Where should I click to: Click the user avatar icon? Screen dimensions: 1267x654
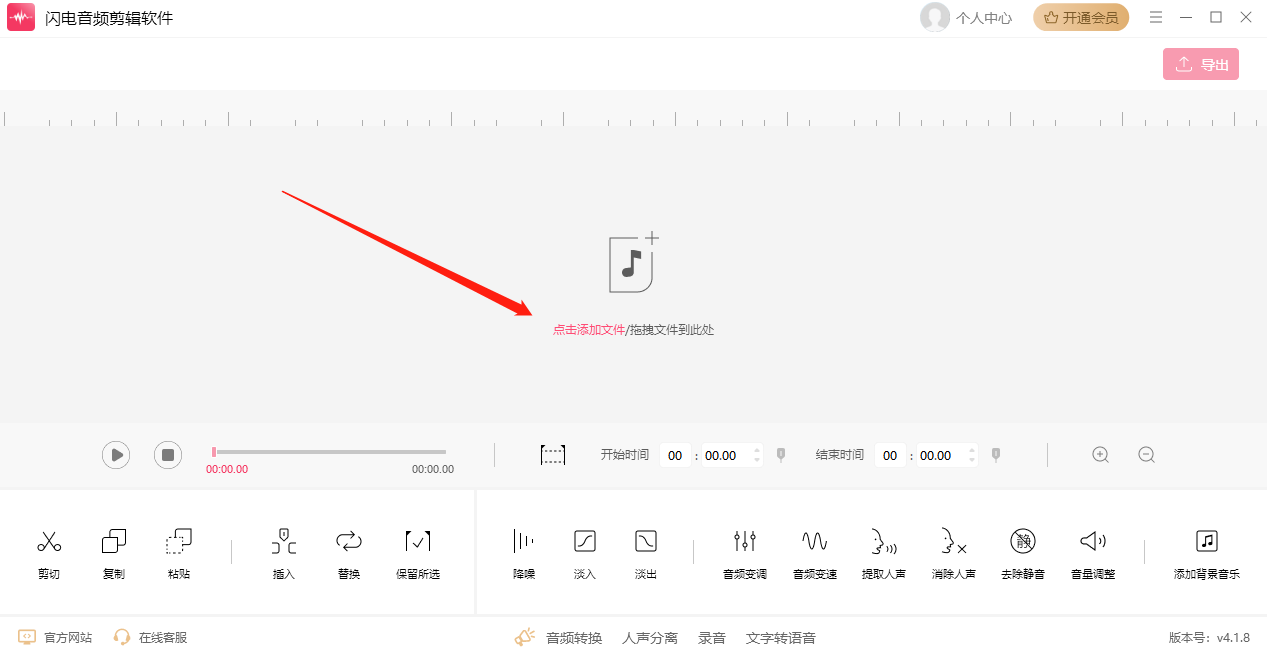click(935, 17)
